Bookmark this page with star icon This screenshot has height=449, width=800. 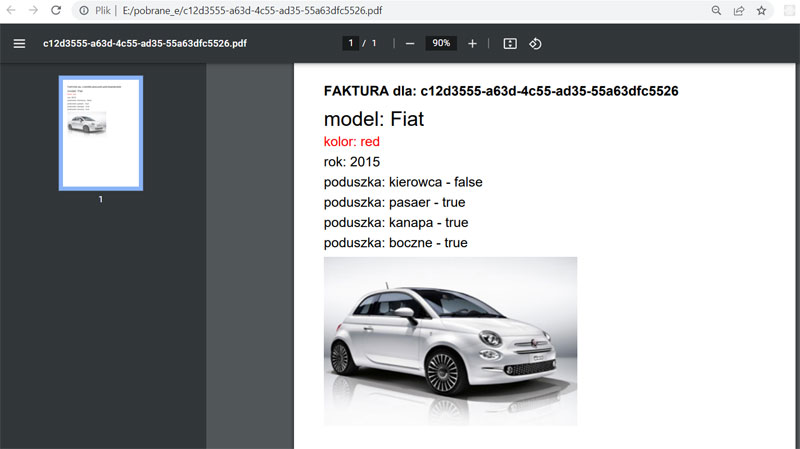pyautogui.click(x=761, y=10)
